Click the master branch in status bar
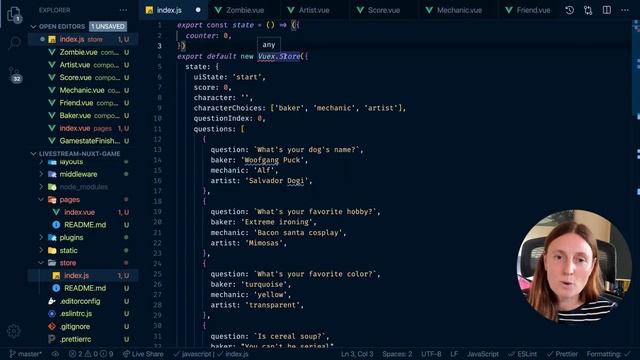This screenshot has width=640, height=360. click(x=25, y=354)
